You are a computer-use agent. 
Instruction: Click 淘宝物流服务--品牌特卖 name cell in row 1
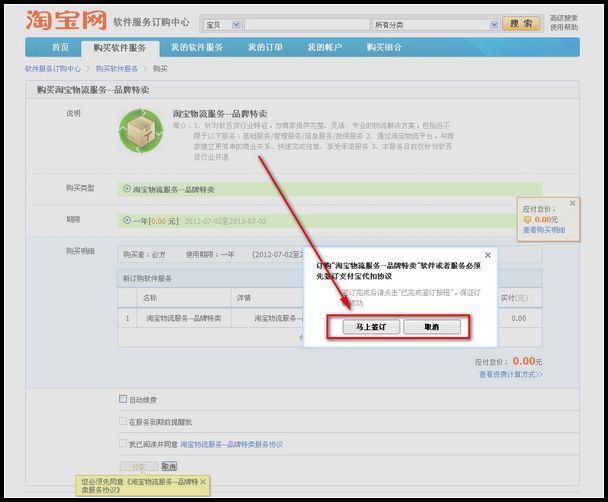[183, 318]
